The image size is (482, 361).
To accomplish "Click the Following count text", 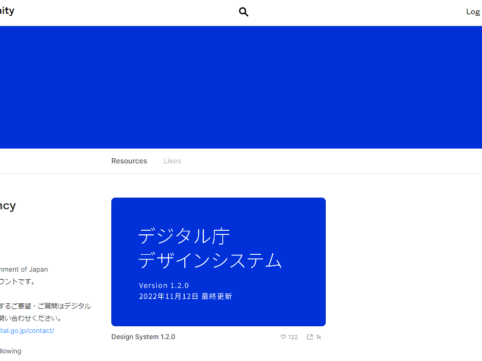I will 11,351.
